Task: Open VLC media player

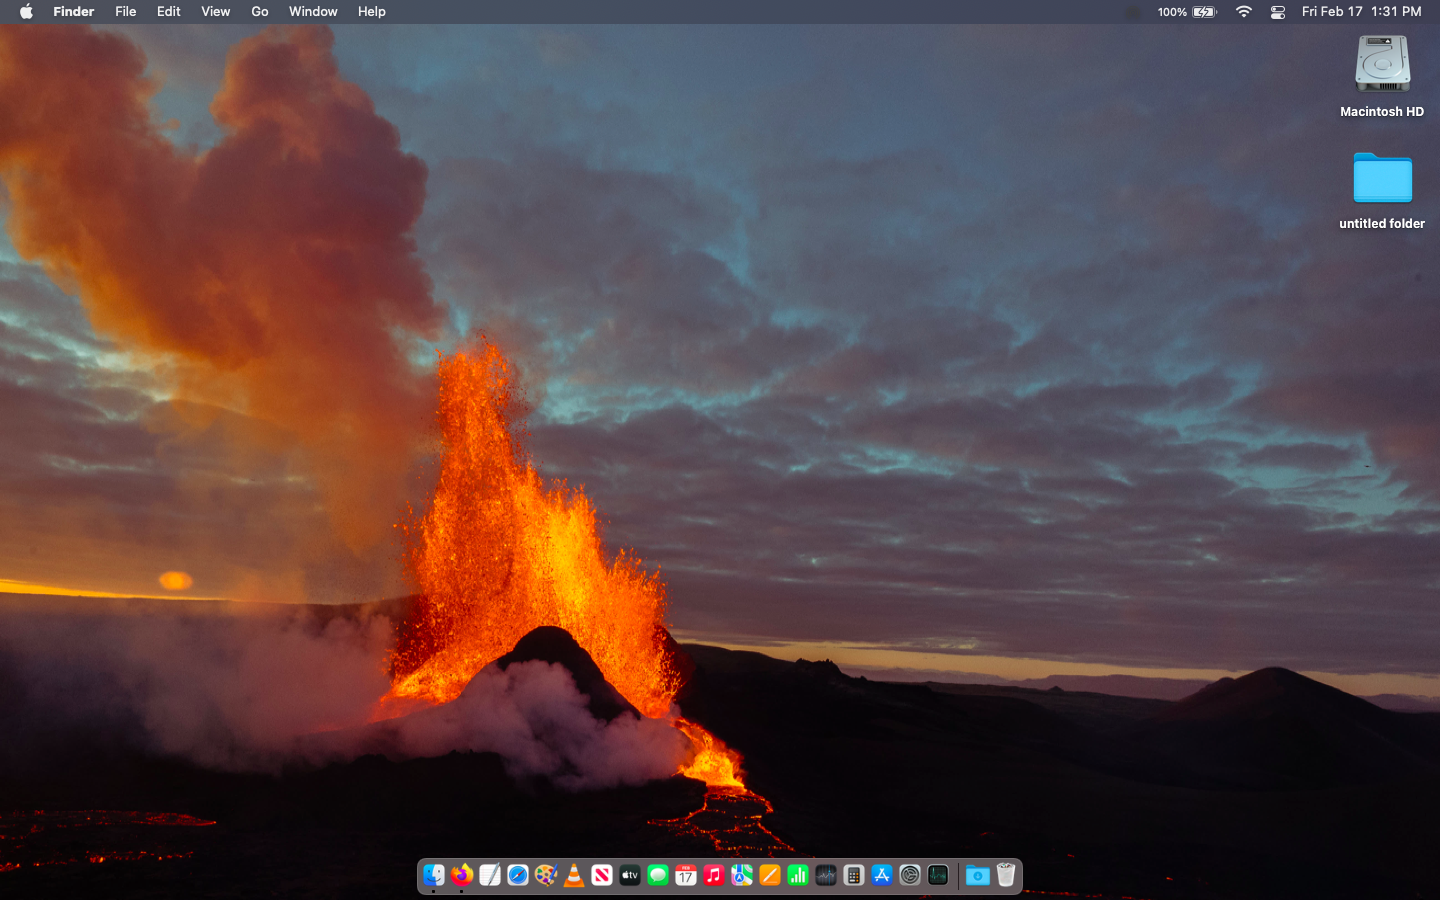Action: pos(573,875)
